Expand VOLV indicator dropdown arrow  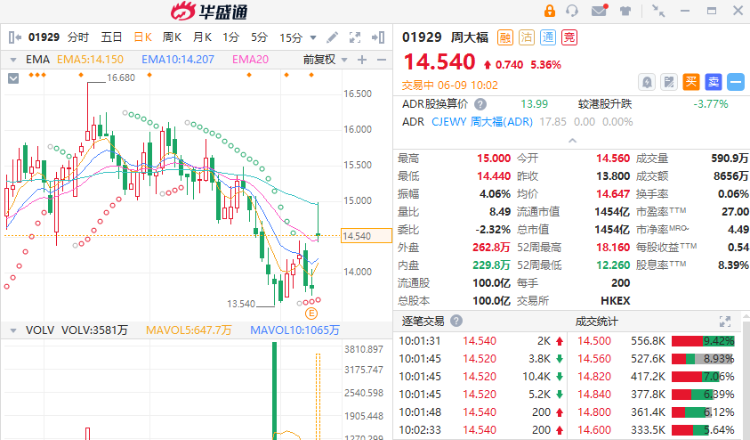point(13,330)
